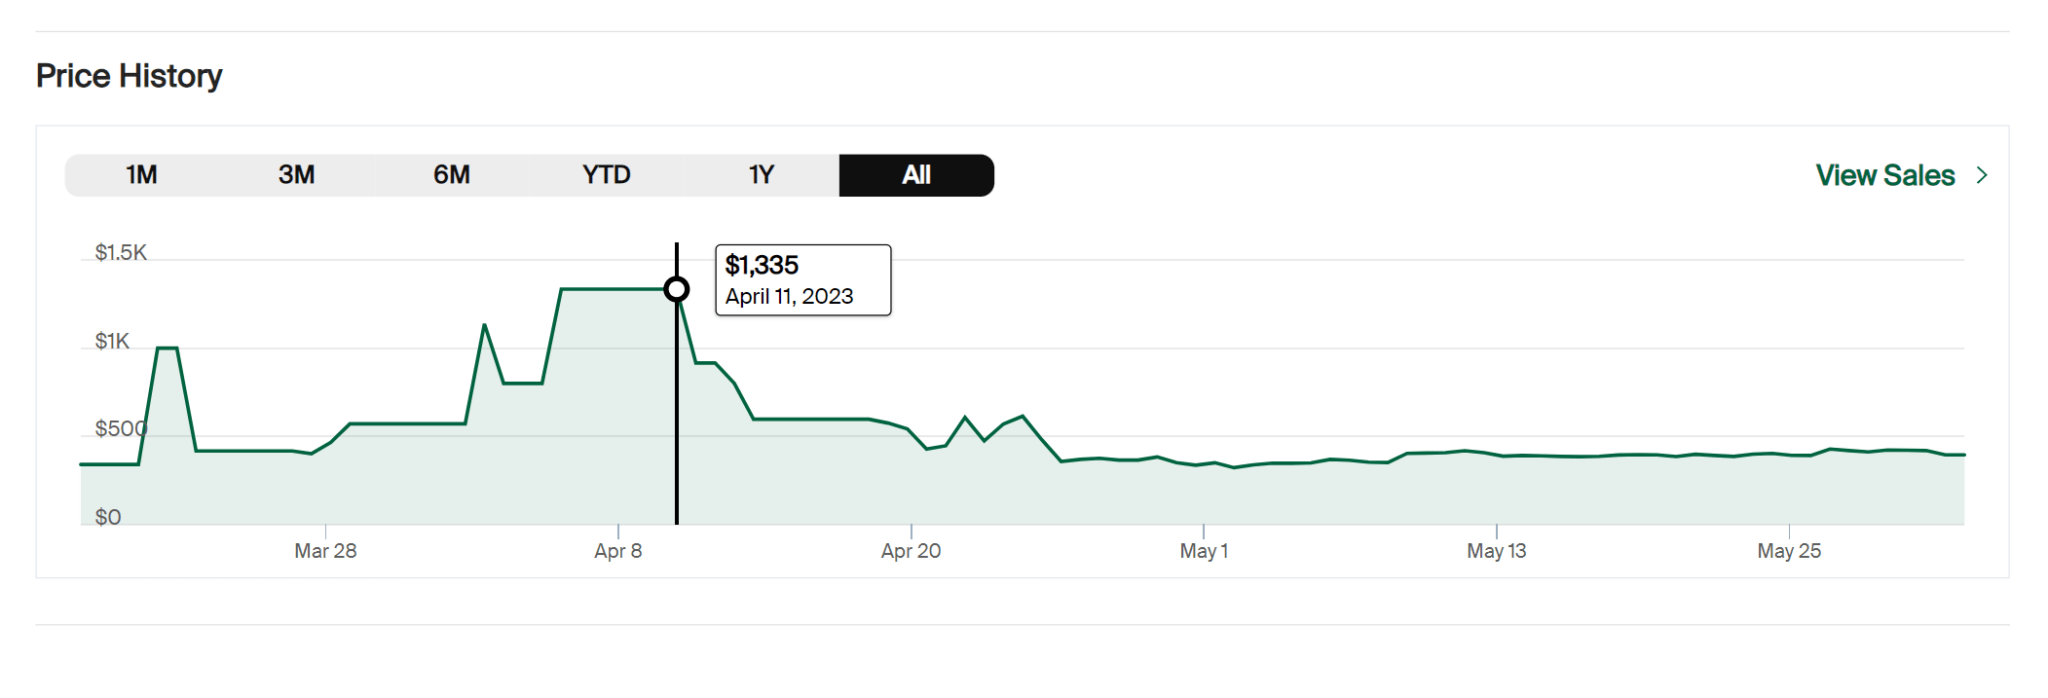The height and width of the screenshot is (698, 2048).
Task: Click the Apr 20 date label
Action: click(x=910, y=551)
